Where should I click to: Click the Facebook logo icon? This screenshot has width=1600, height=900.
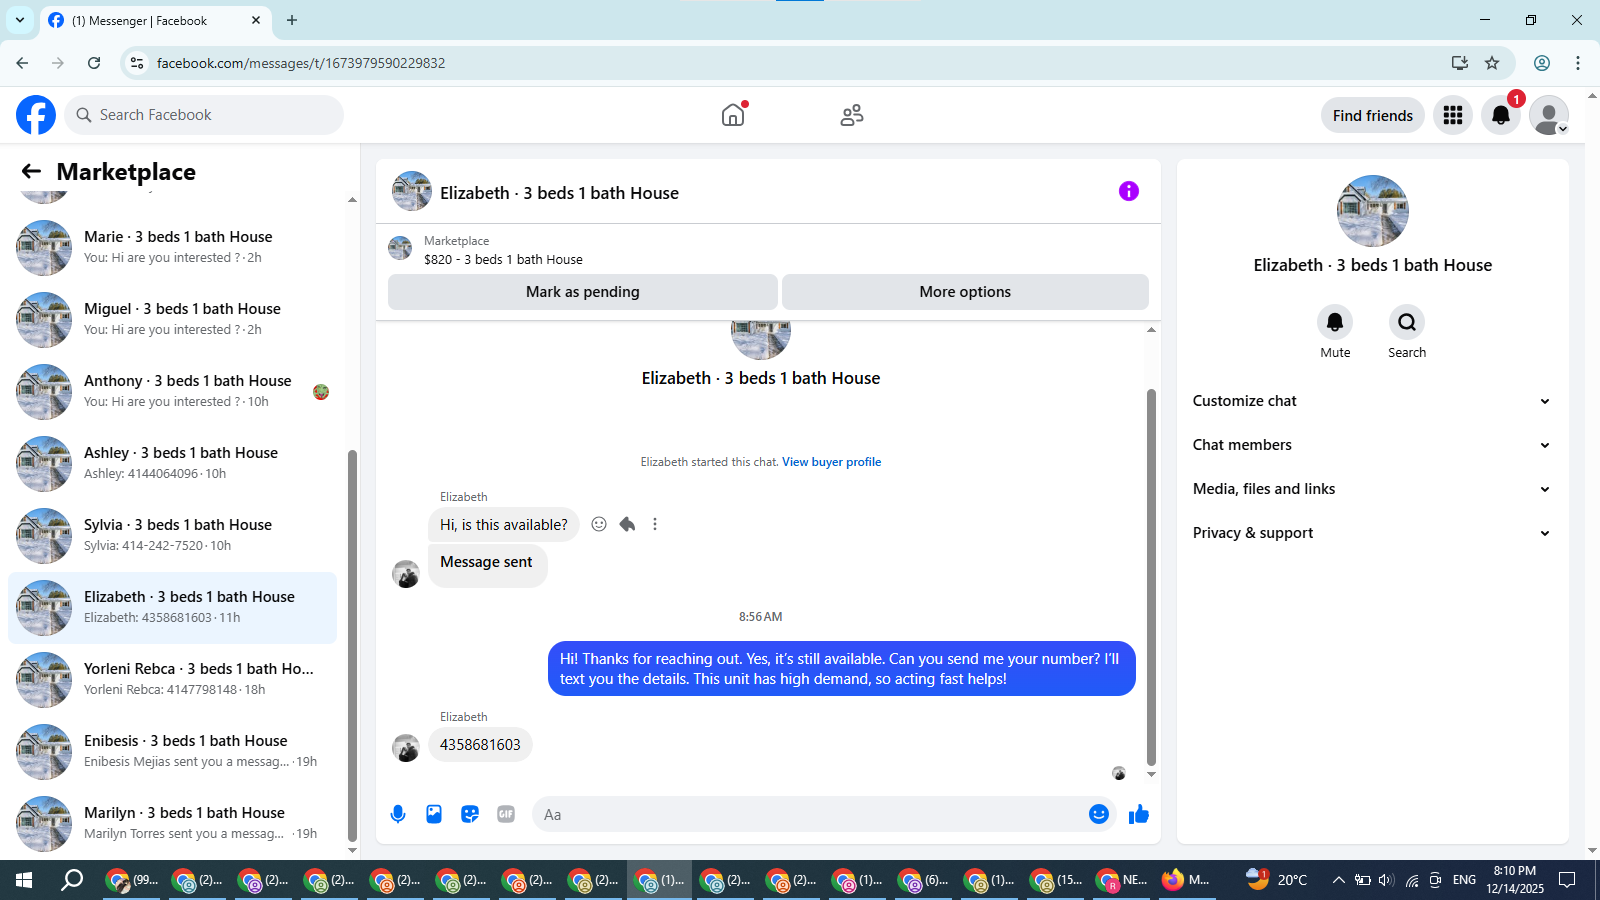tap(36, 115)
